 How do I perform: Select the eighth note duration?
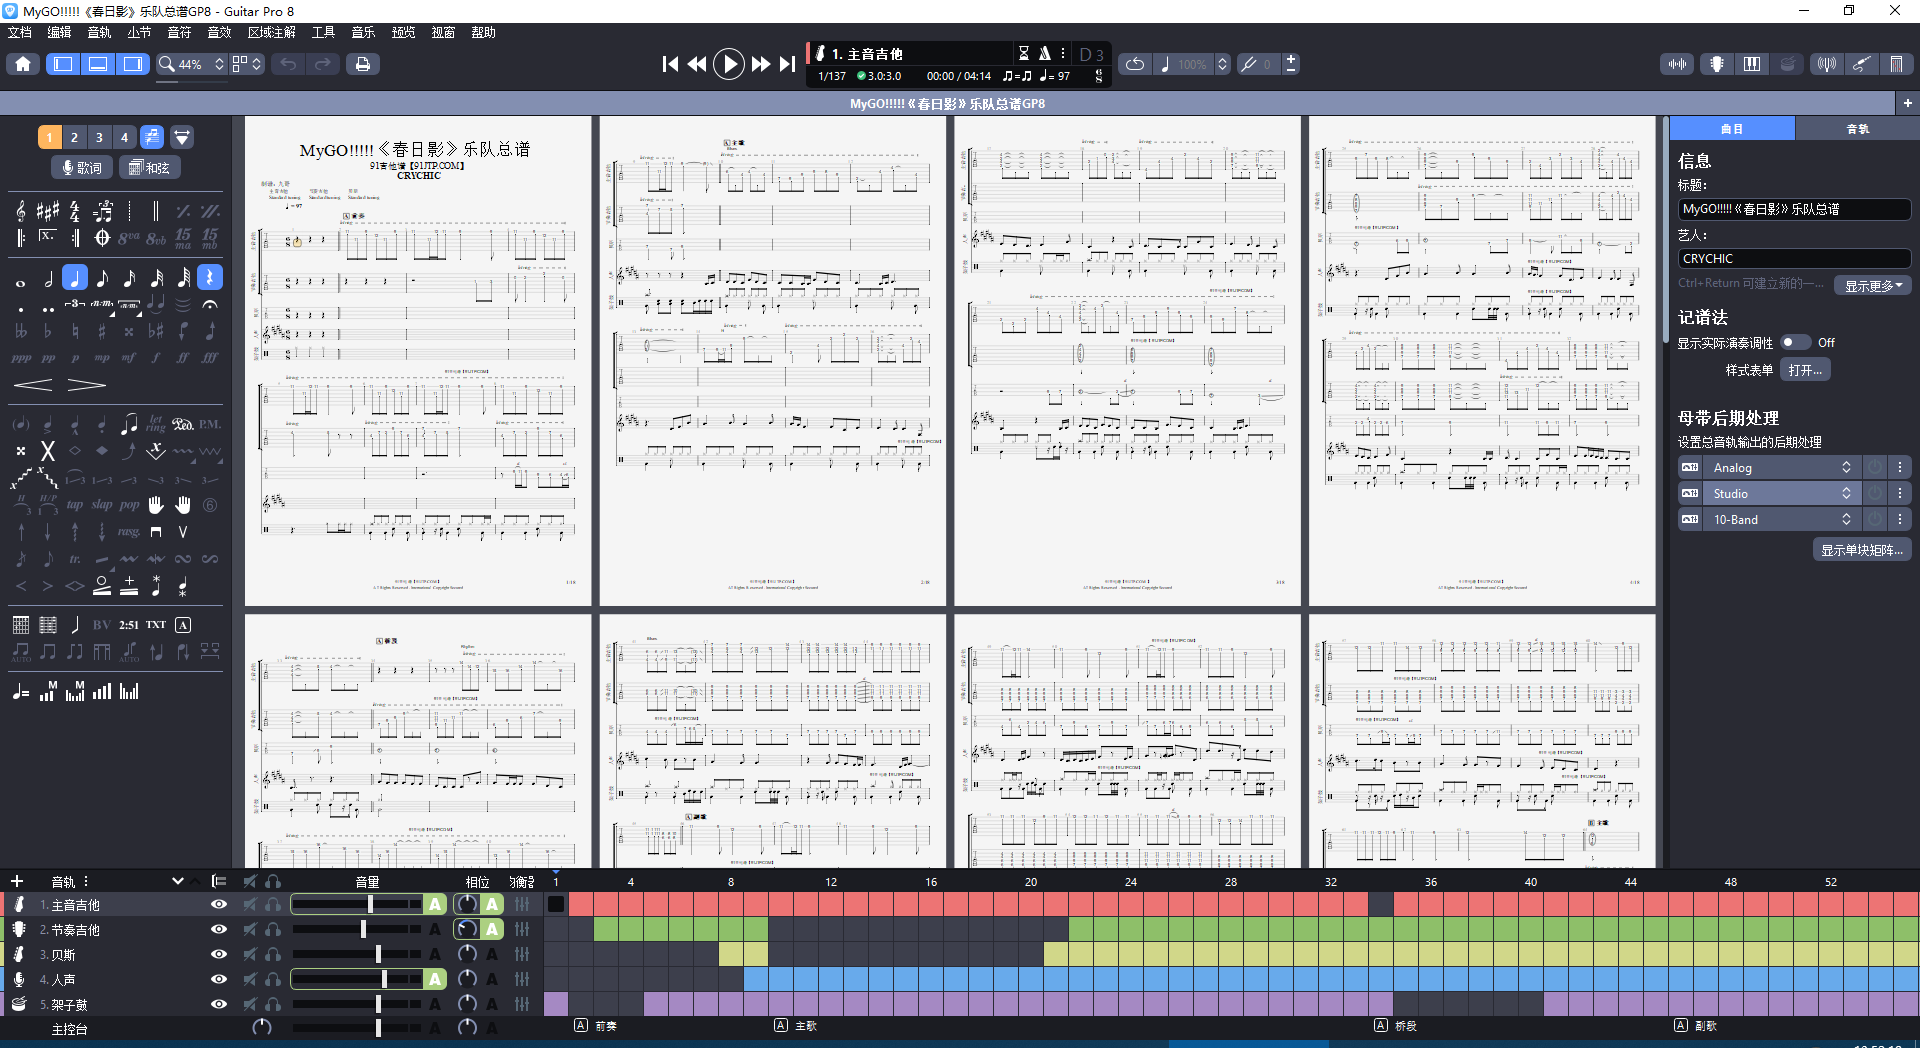pos(102,278)
